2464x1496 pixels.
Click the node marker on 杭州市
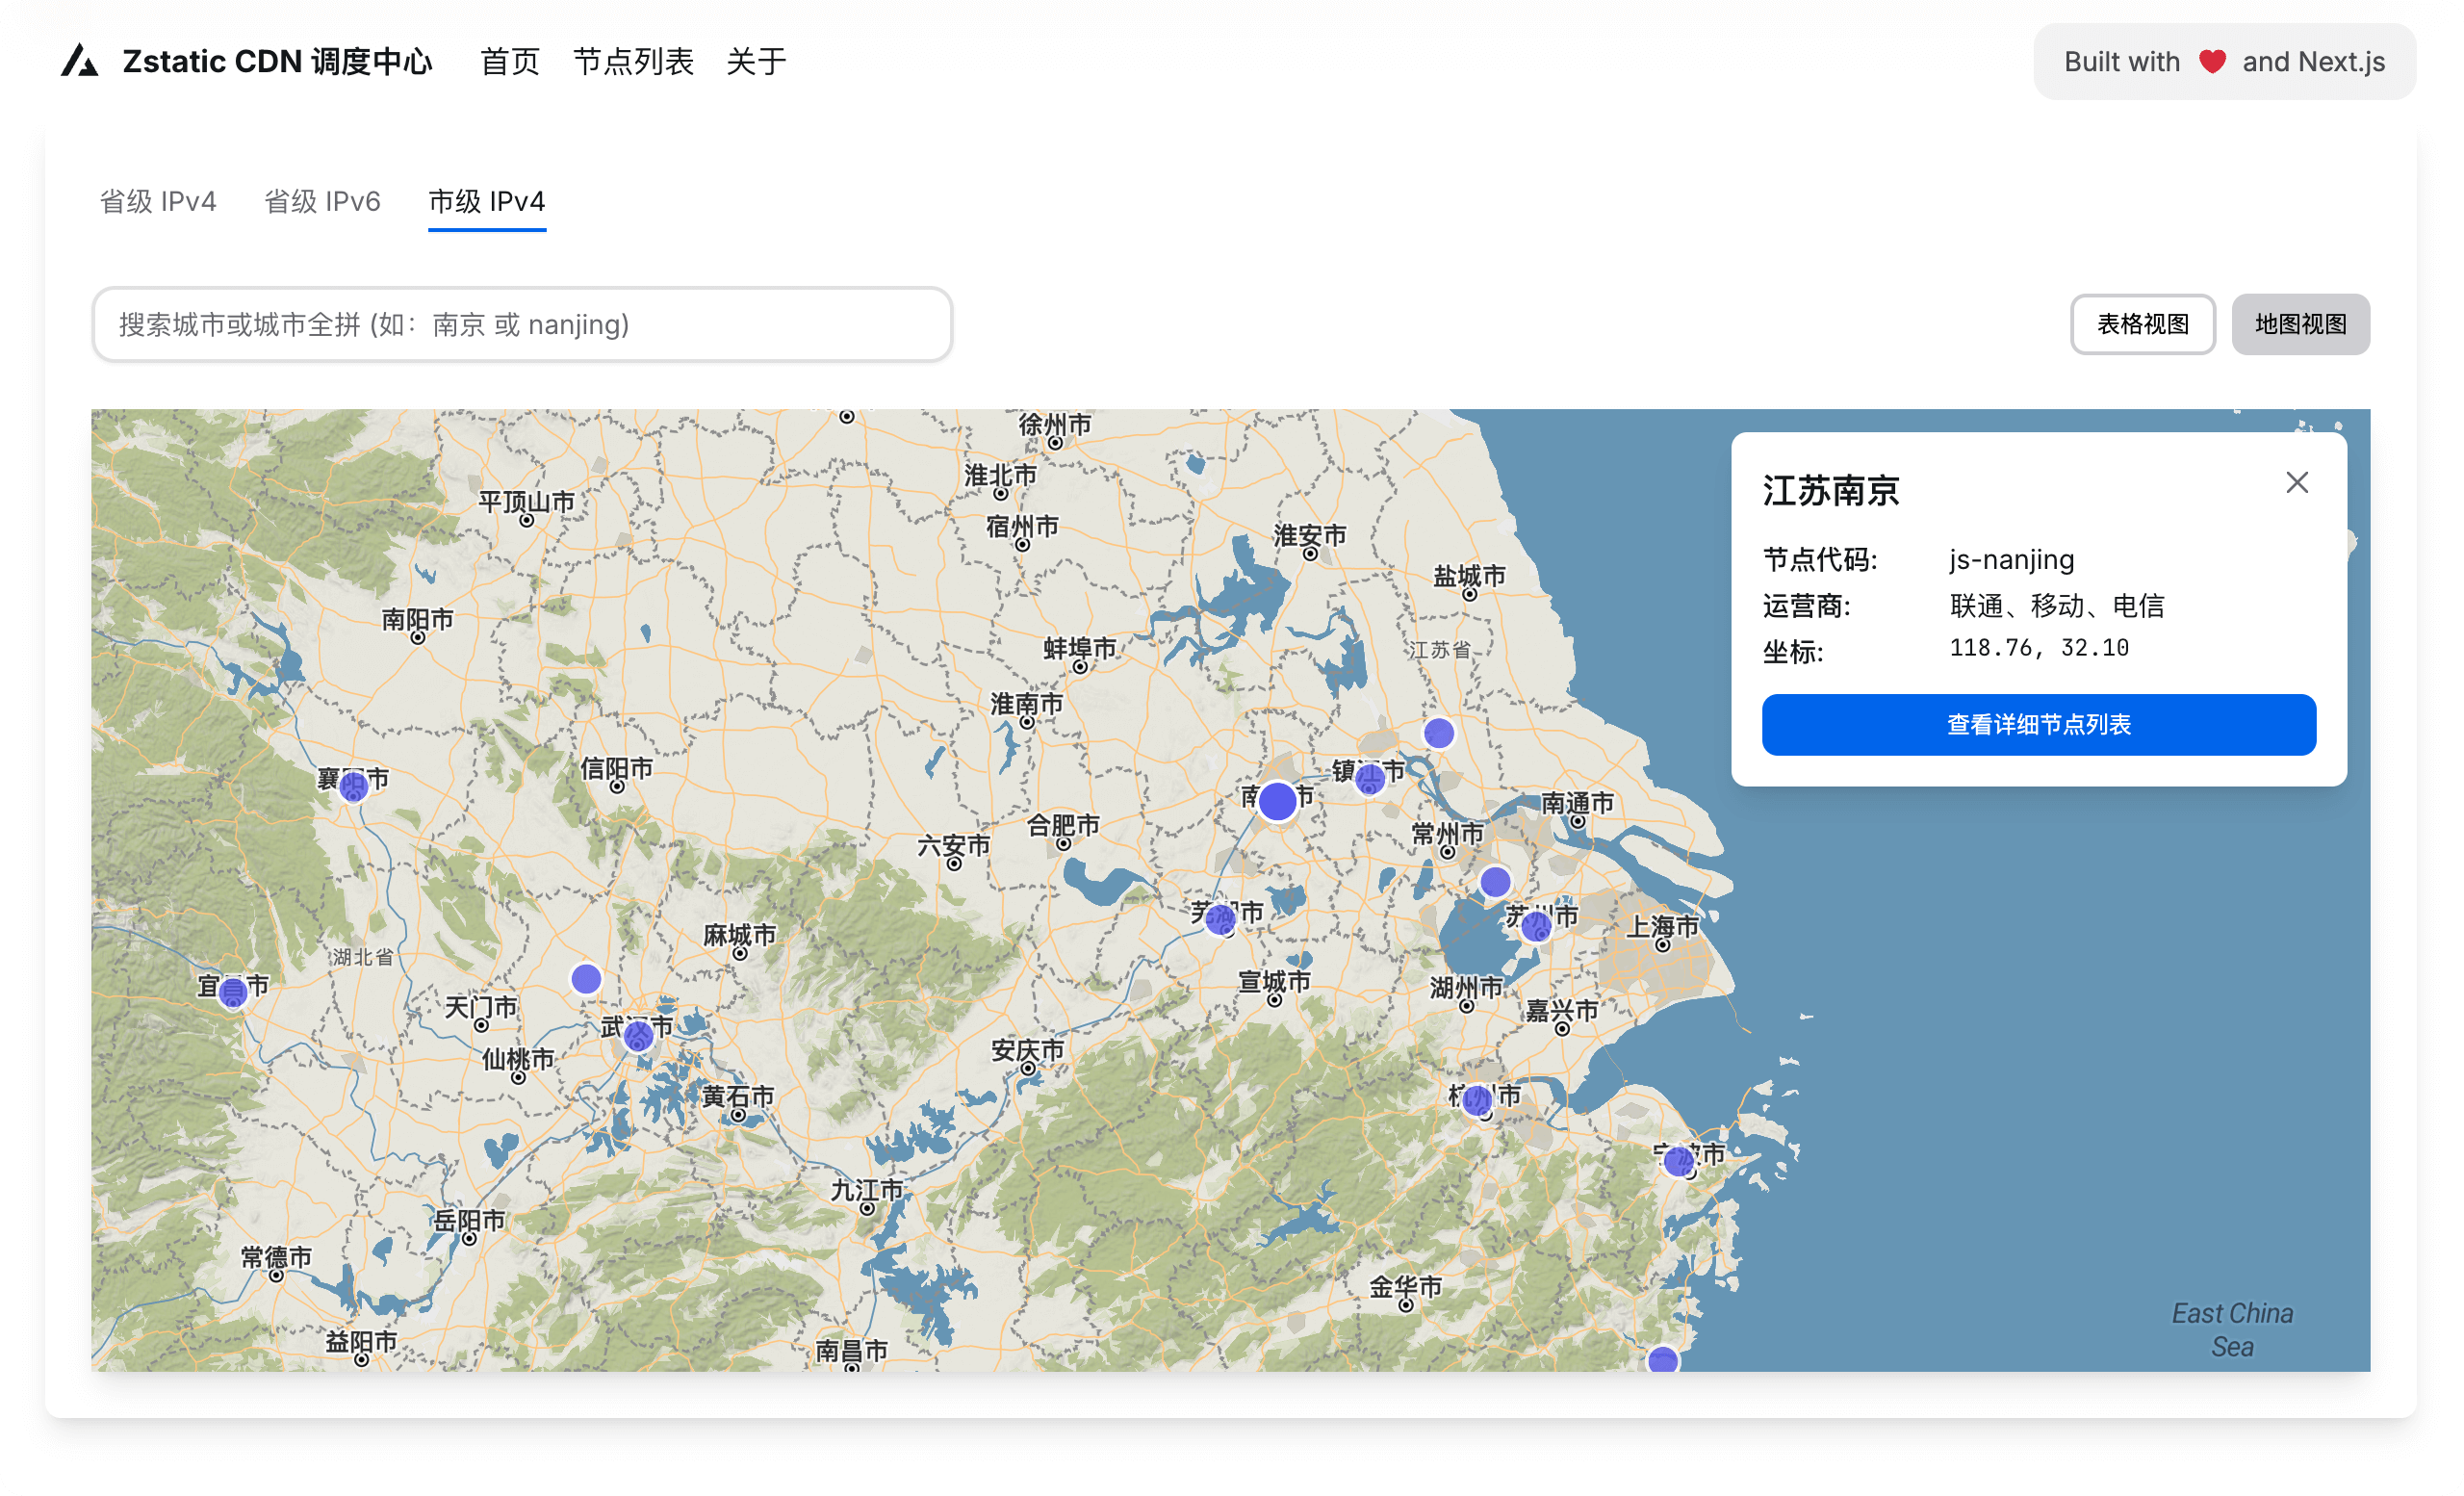(1477, 1101)
